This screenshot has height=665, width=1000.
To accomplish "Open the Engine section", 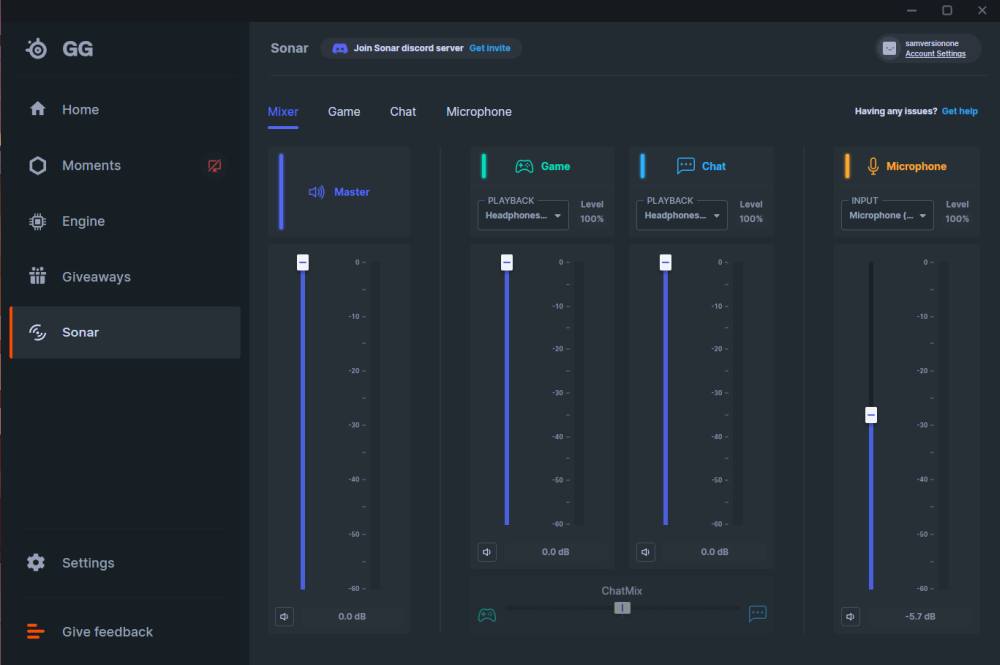I will tap(83, 222).
